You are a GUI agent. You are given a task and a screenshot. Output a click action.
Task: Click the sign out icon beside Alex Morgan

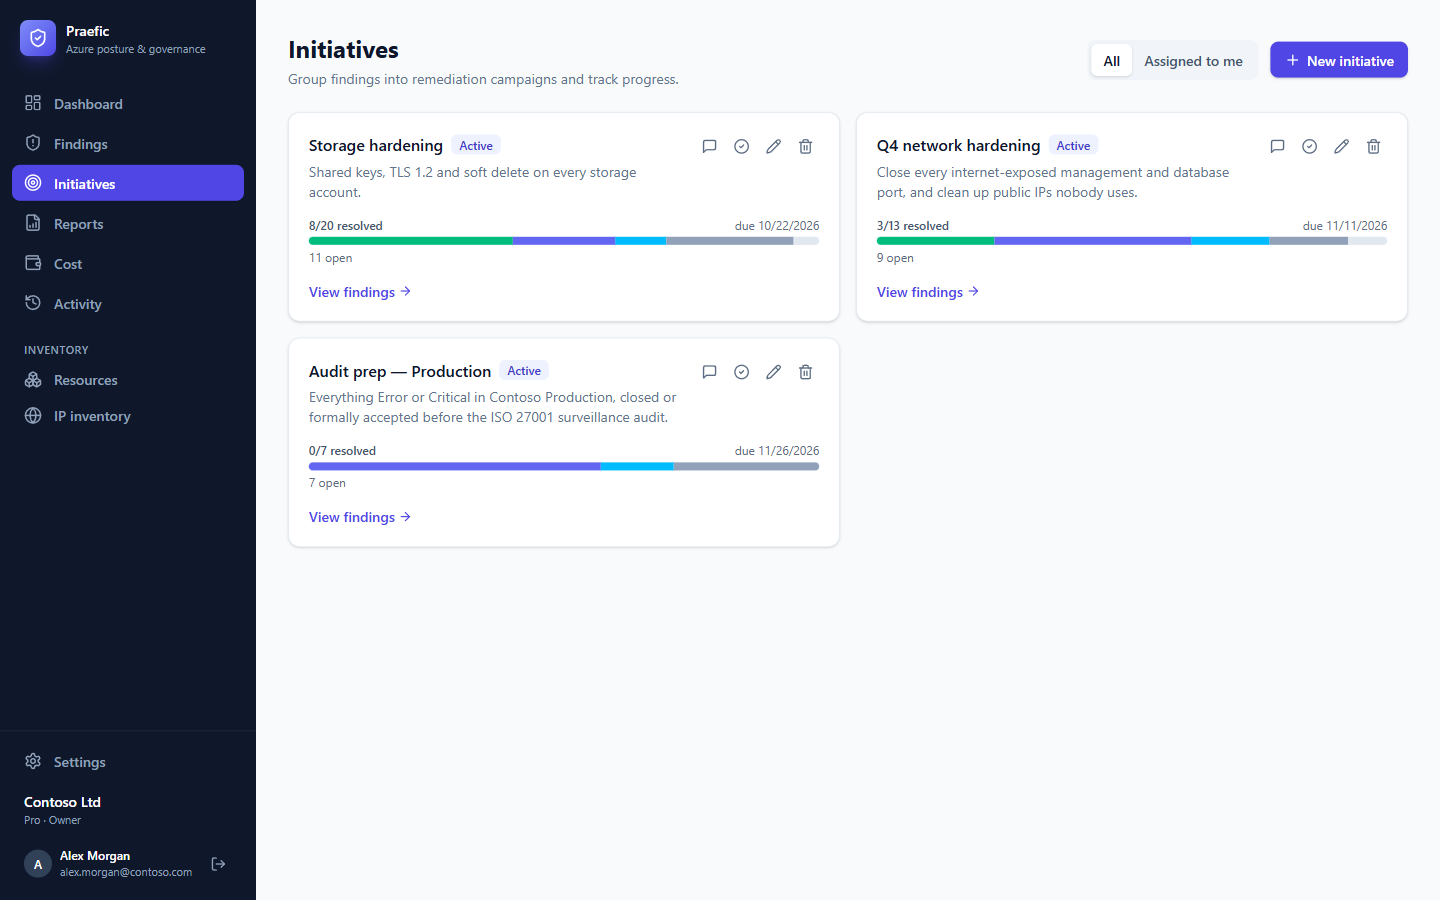point(219,864)
